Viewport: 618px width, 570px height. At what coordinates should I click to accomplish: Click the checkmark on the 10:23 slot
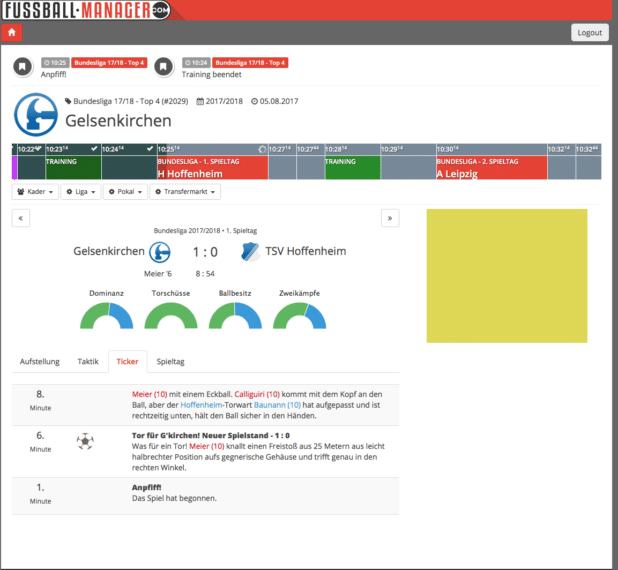[94, 149]
